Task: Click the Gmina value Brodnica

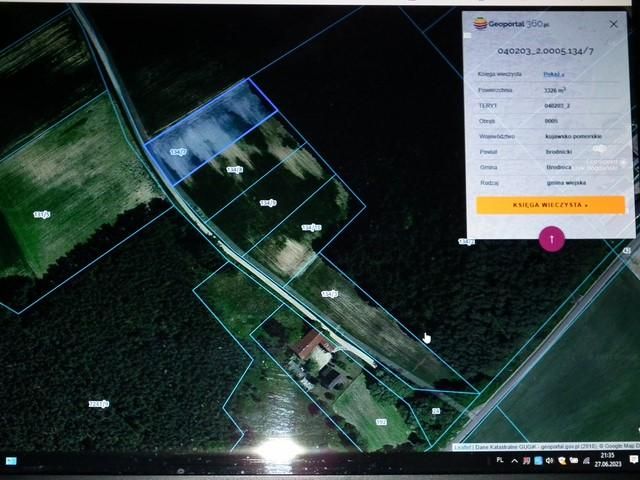Action: (559, 167)
